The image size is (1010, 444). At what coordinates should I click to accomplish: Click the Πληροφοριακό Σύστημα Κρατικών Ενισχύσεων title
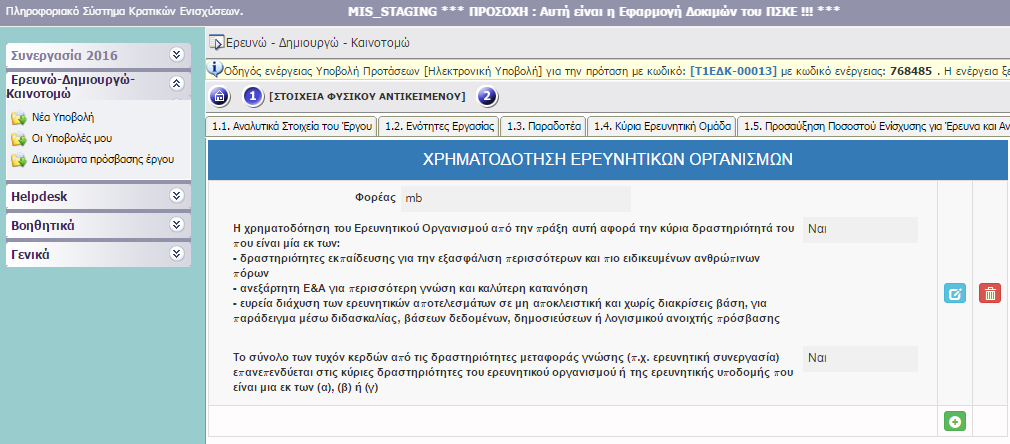(x=124, y=12)
